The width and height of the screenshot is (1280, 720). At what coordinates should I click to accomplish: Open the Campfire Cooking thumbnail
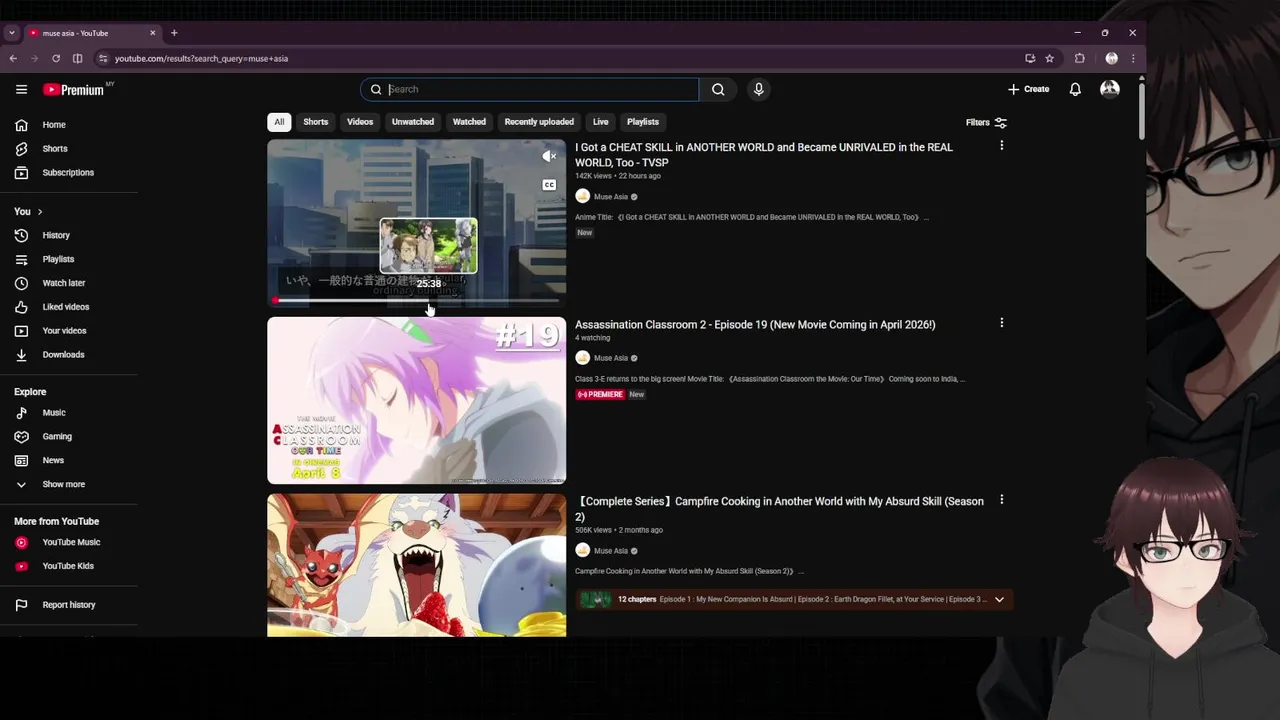click(416, 565)
